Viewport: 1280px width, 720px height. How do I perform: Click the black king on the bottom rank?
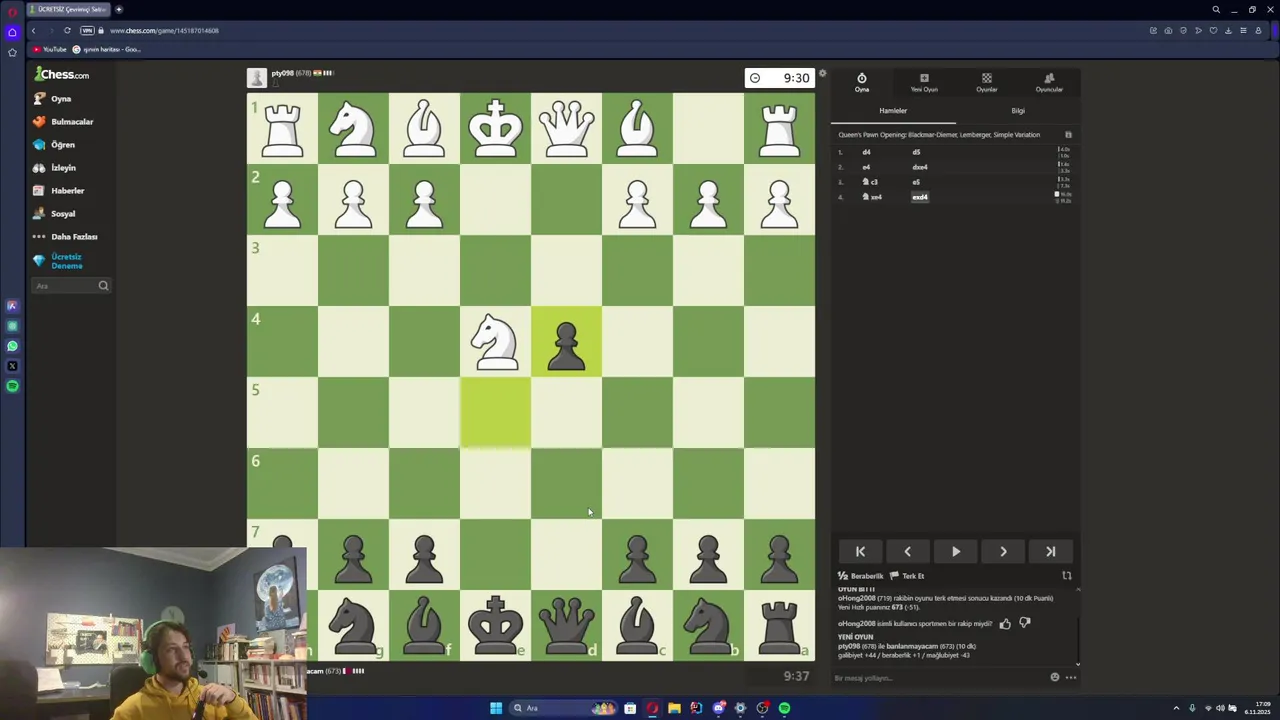[x=495, y=625]
